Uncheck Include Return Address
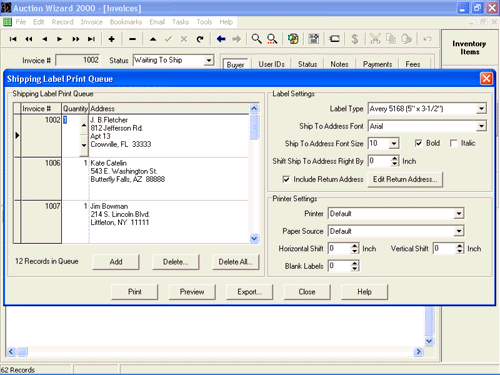The width and height of the screenshot is (500, 375). pos(286,179)
